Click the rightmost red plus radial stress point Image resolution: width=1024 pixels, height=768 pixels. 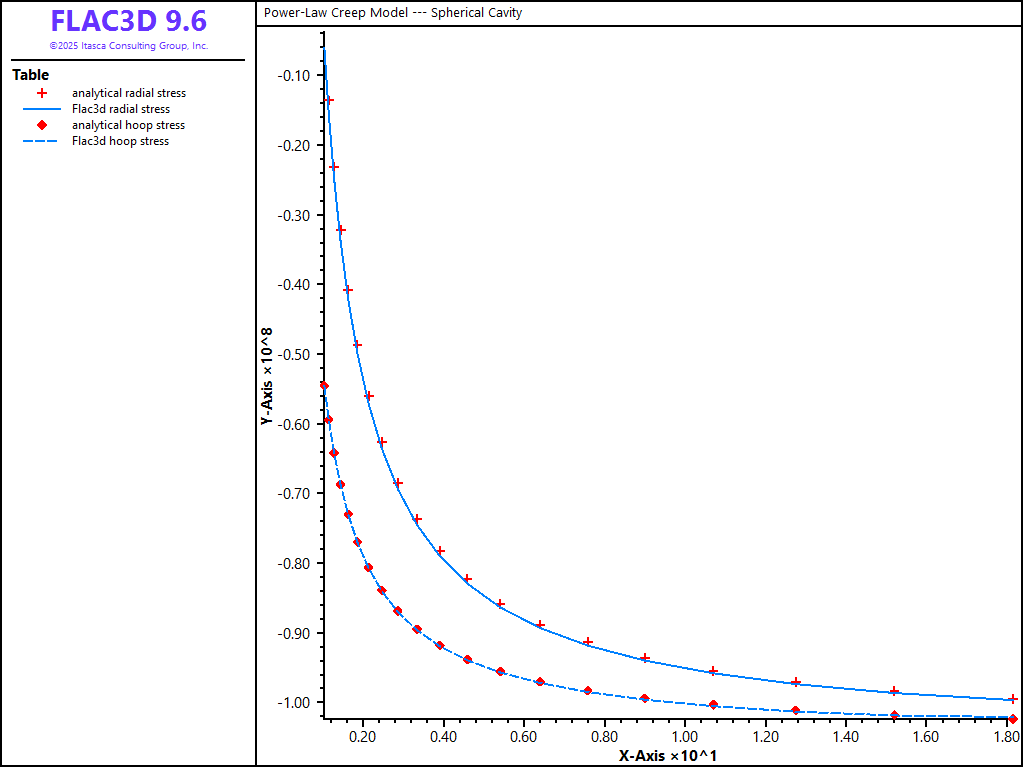point(1013,699)
